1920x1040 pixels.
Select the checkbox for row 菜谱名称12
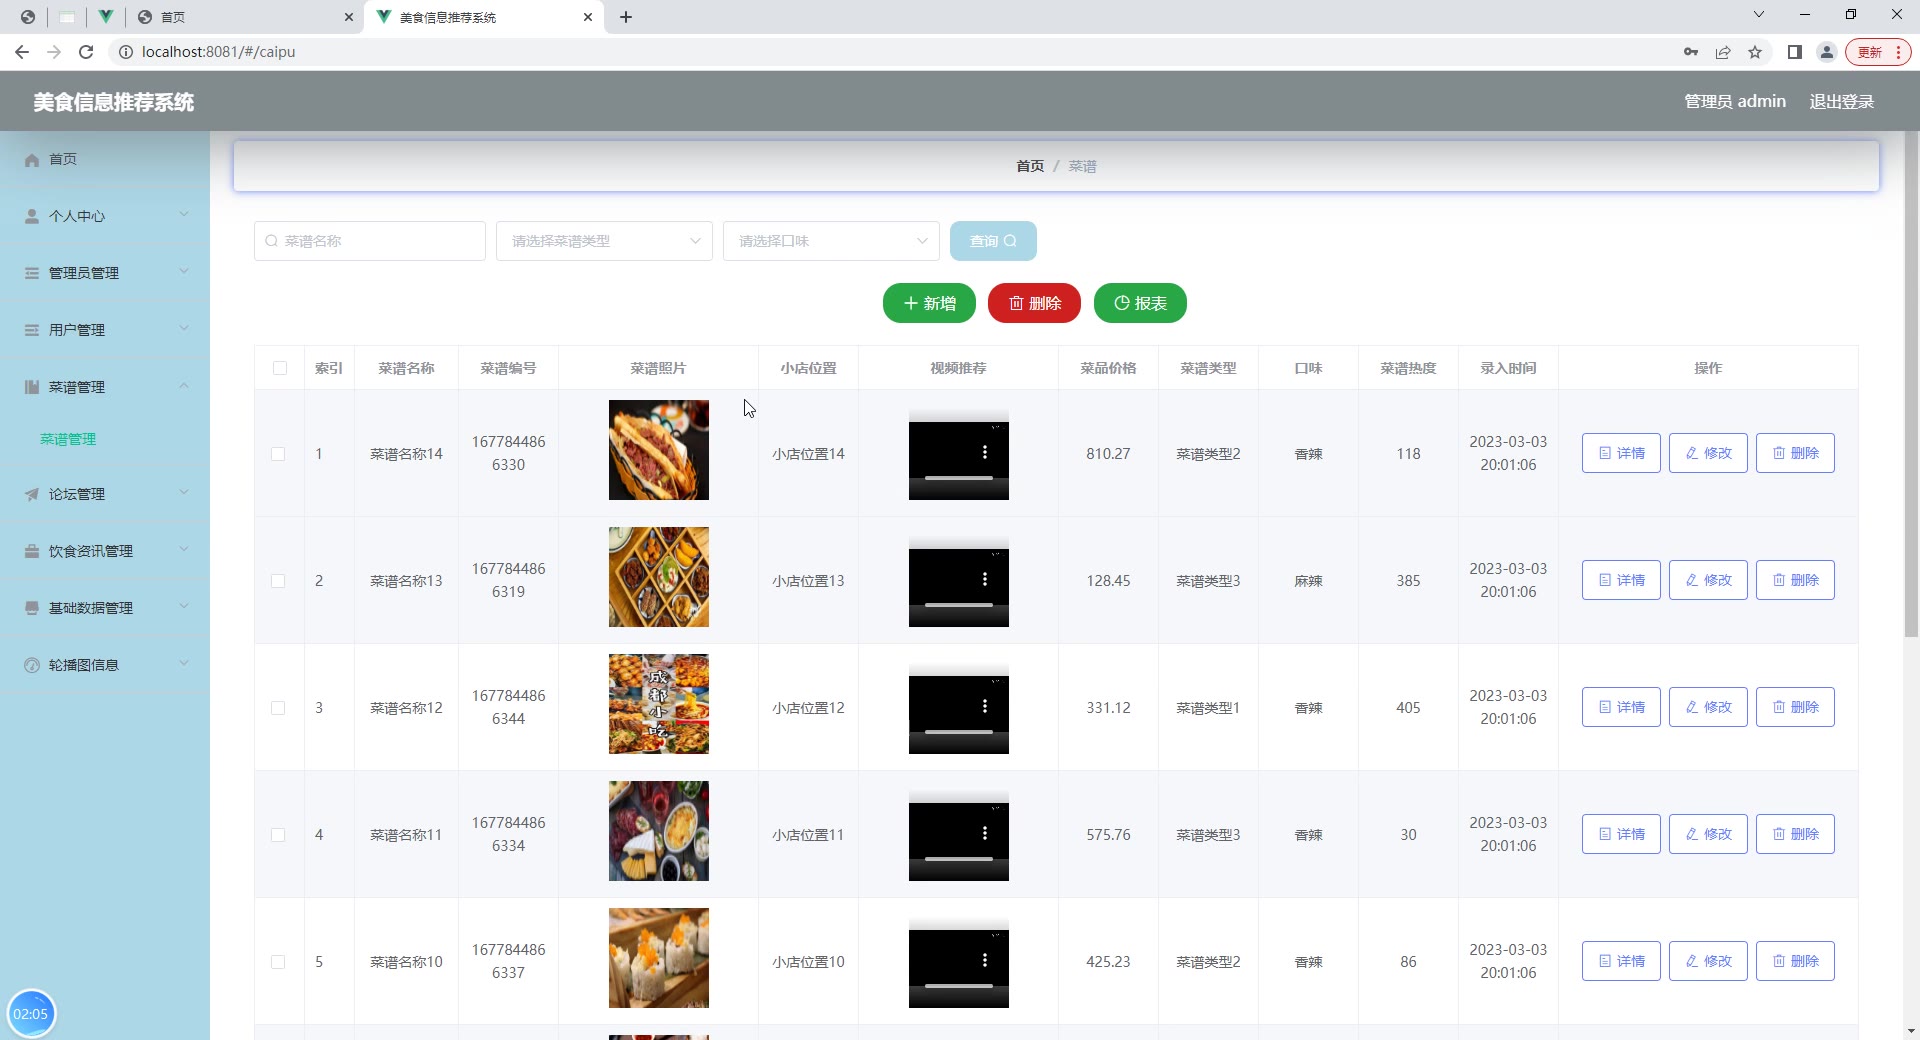click(x=279, y=708)
